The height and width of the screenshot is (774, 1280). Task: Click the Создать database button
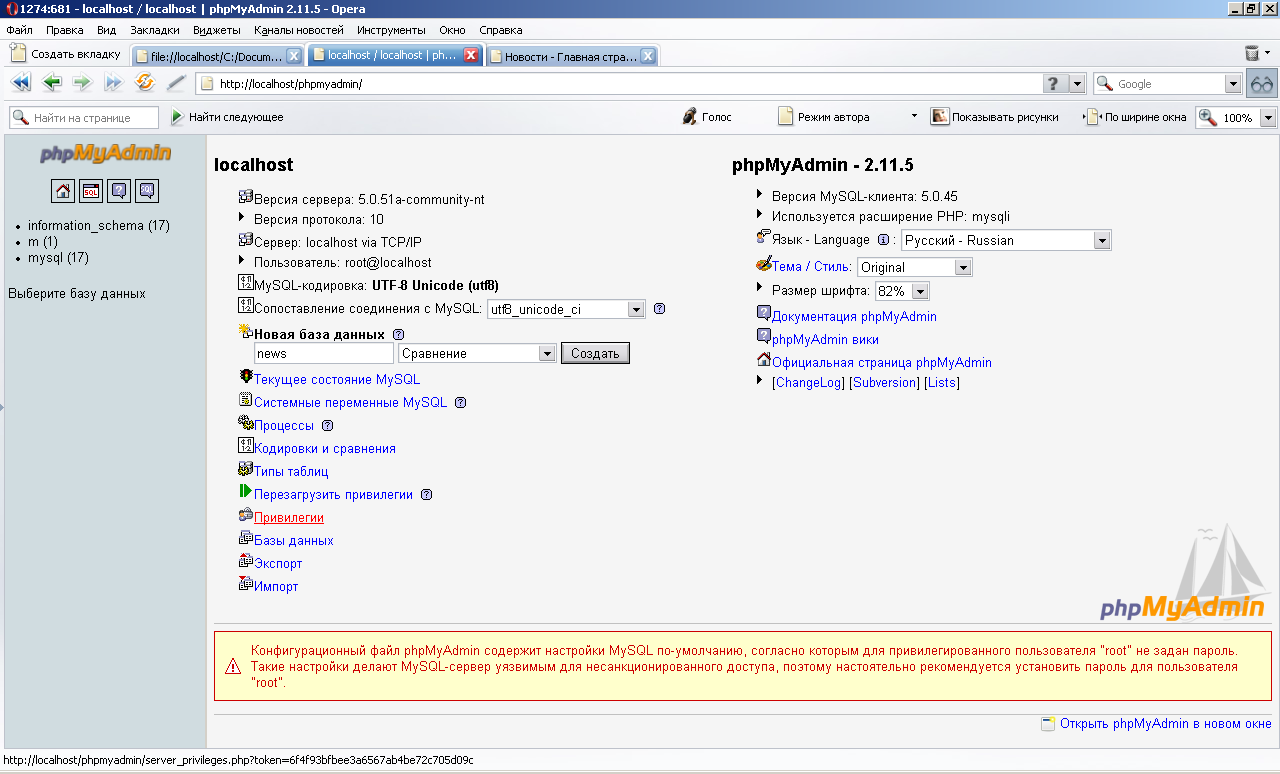point(595,353)
